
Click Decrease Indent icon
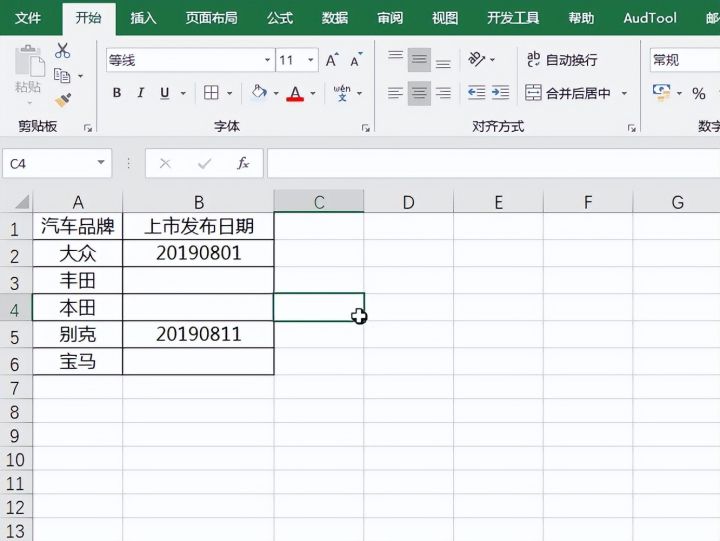pyautogui.click(x=477, y=93)
